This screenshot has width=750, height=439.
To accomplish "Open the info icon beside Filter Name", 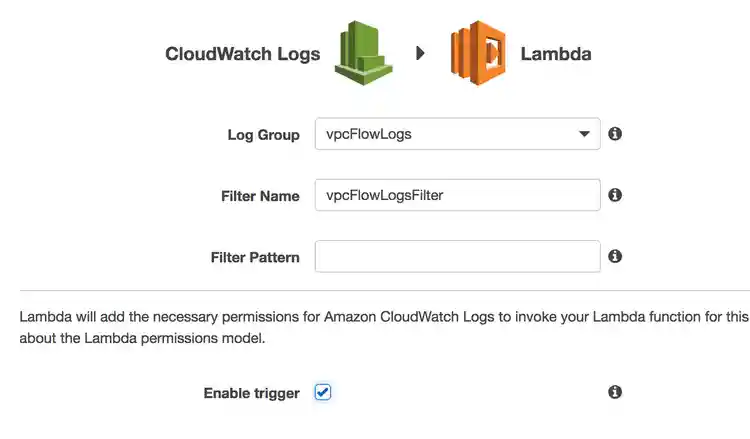I will [x=615, y=195].
